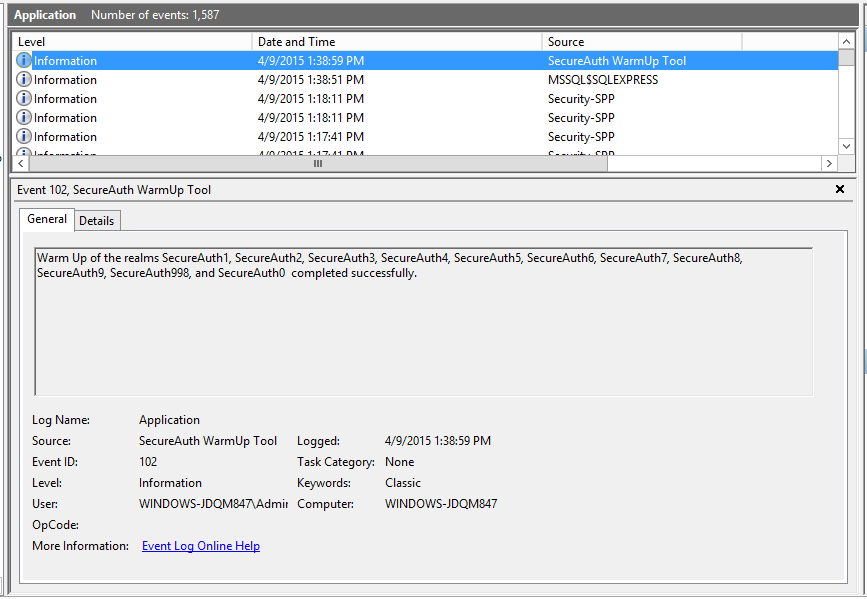Image resolution: width=867 pixels, height=599 pixels.
Task: Switch to the Details tab
Action: (97, 220)
